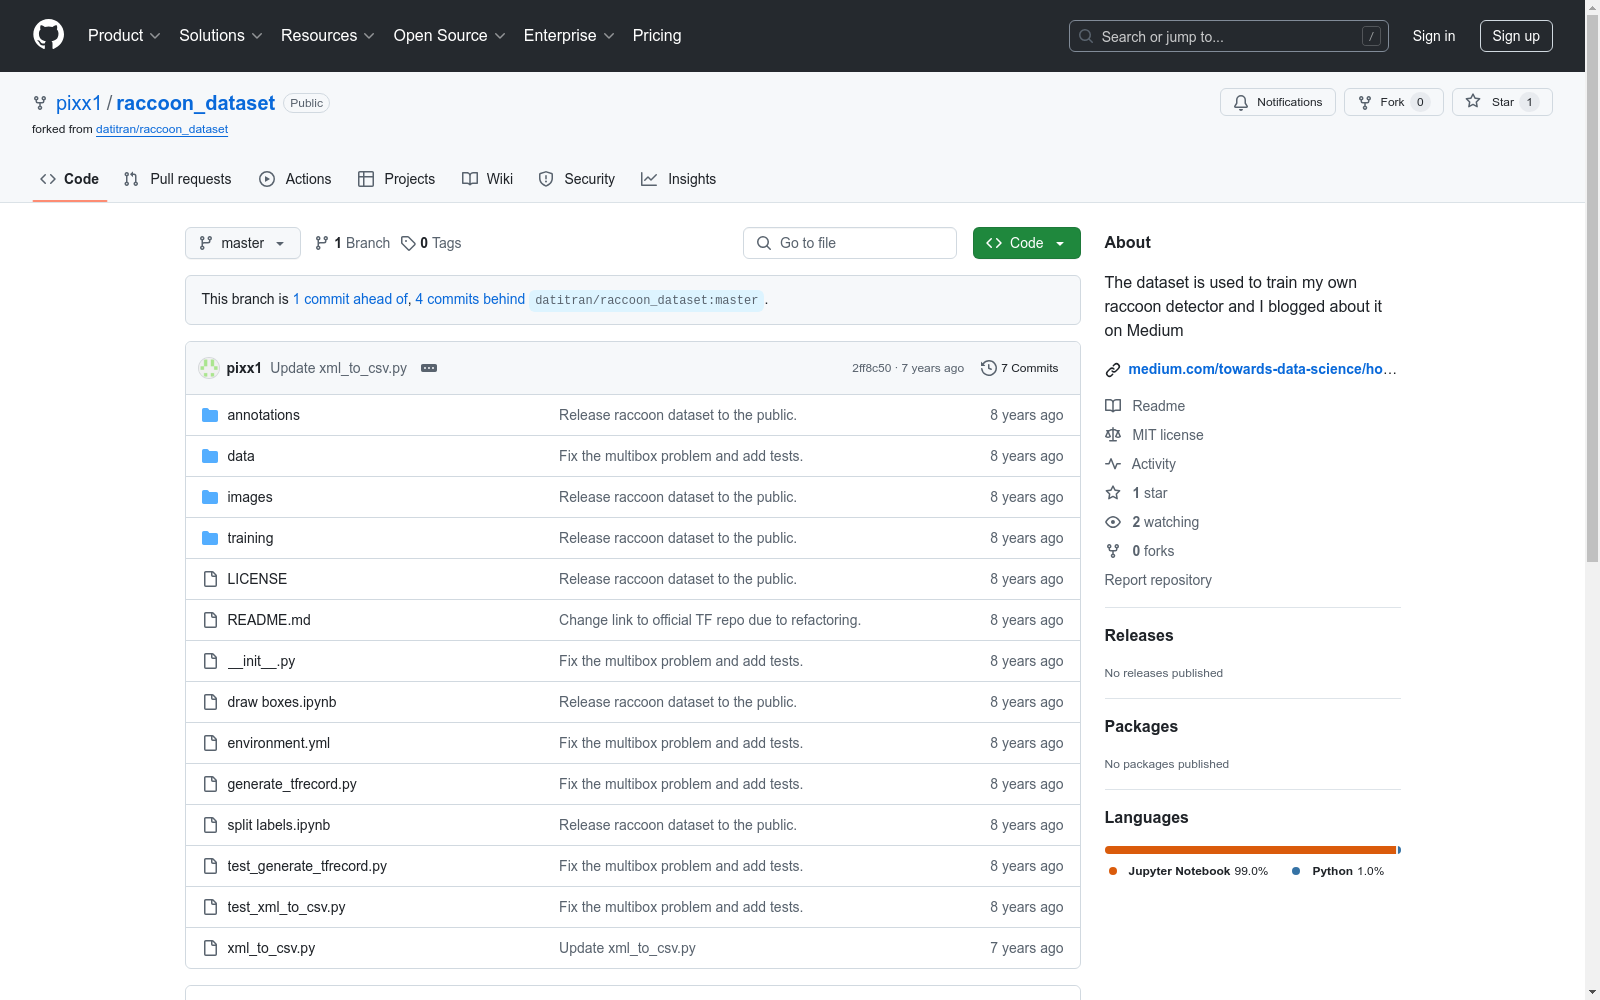Click the 4 commits behind link
Screen dimensions: 1600x1000
point(470,299)
